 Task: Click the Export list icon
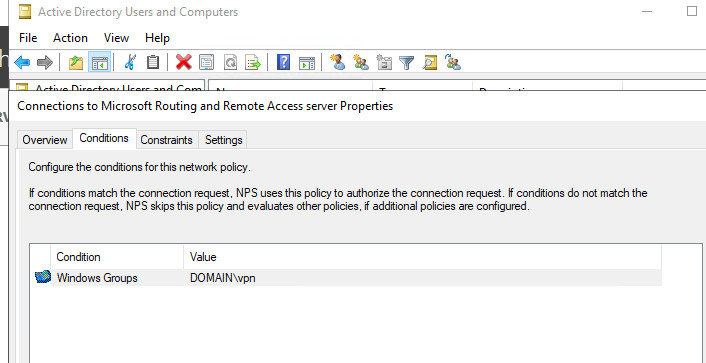pos(253,62)
